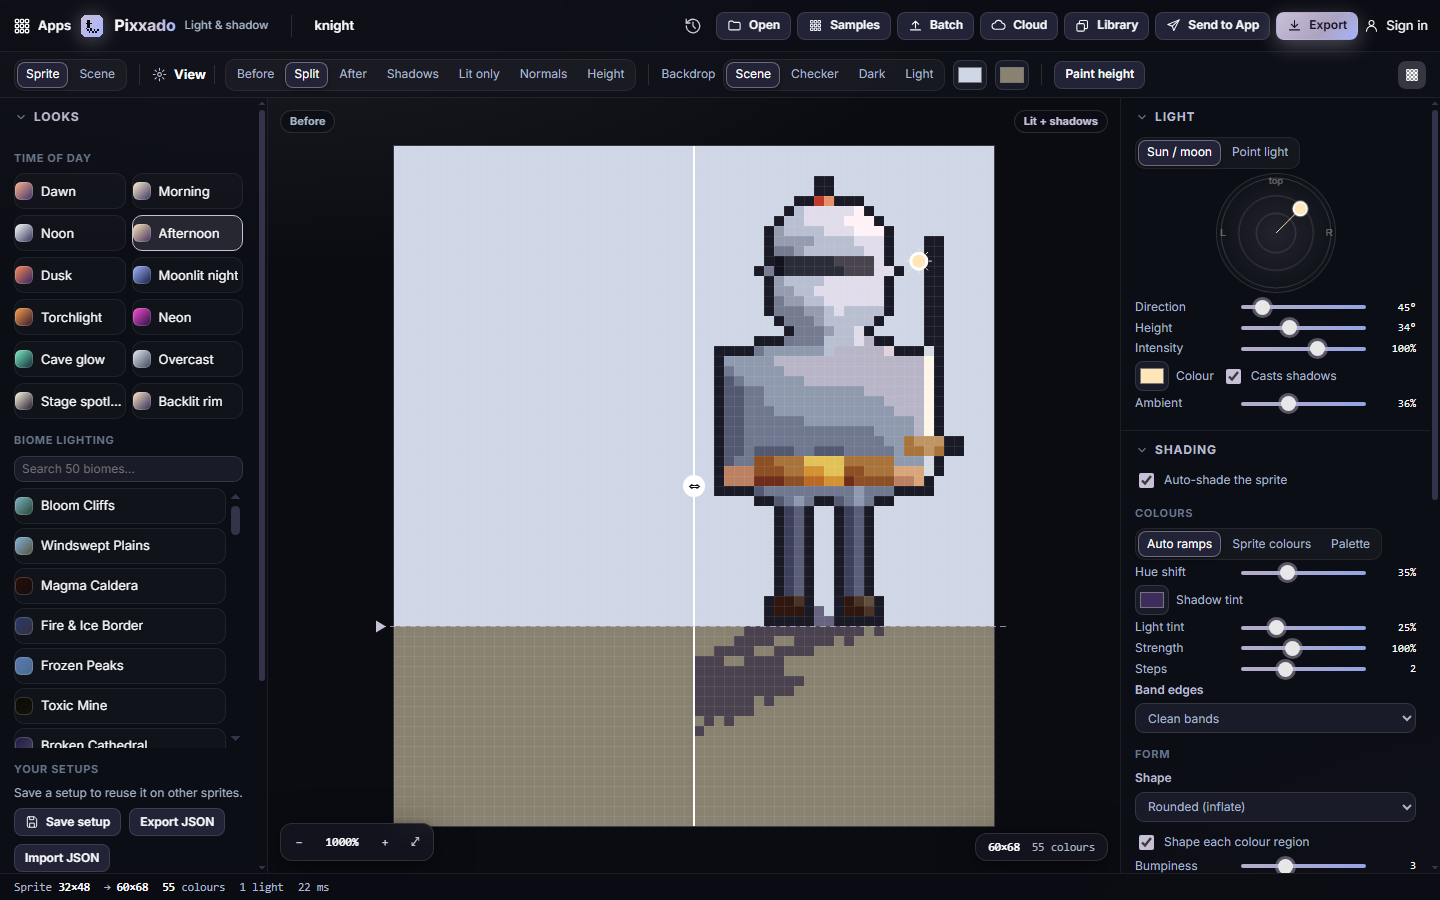Apply the Moonlit night look

click(x=187, y=276)
